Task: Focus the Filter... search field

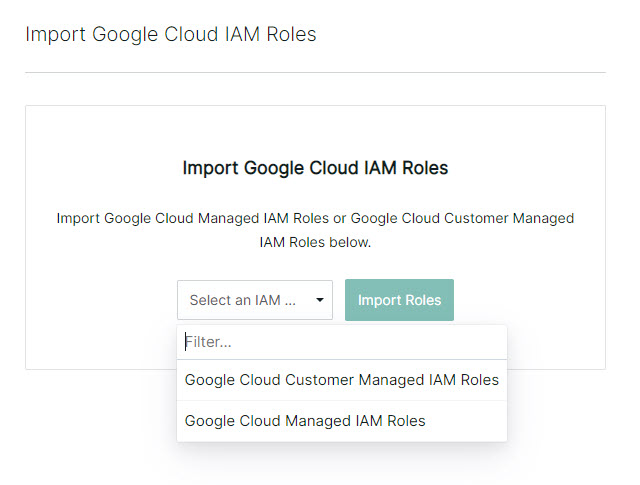Action: coord(342,342)
